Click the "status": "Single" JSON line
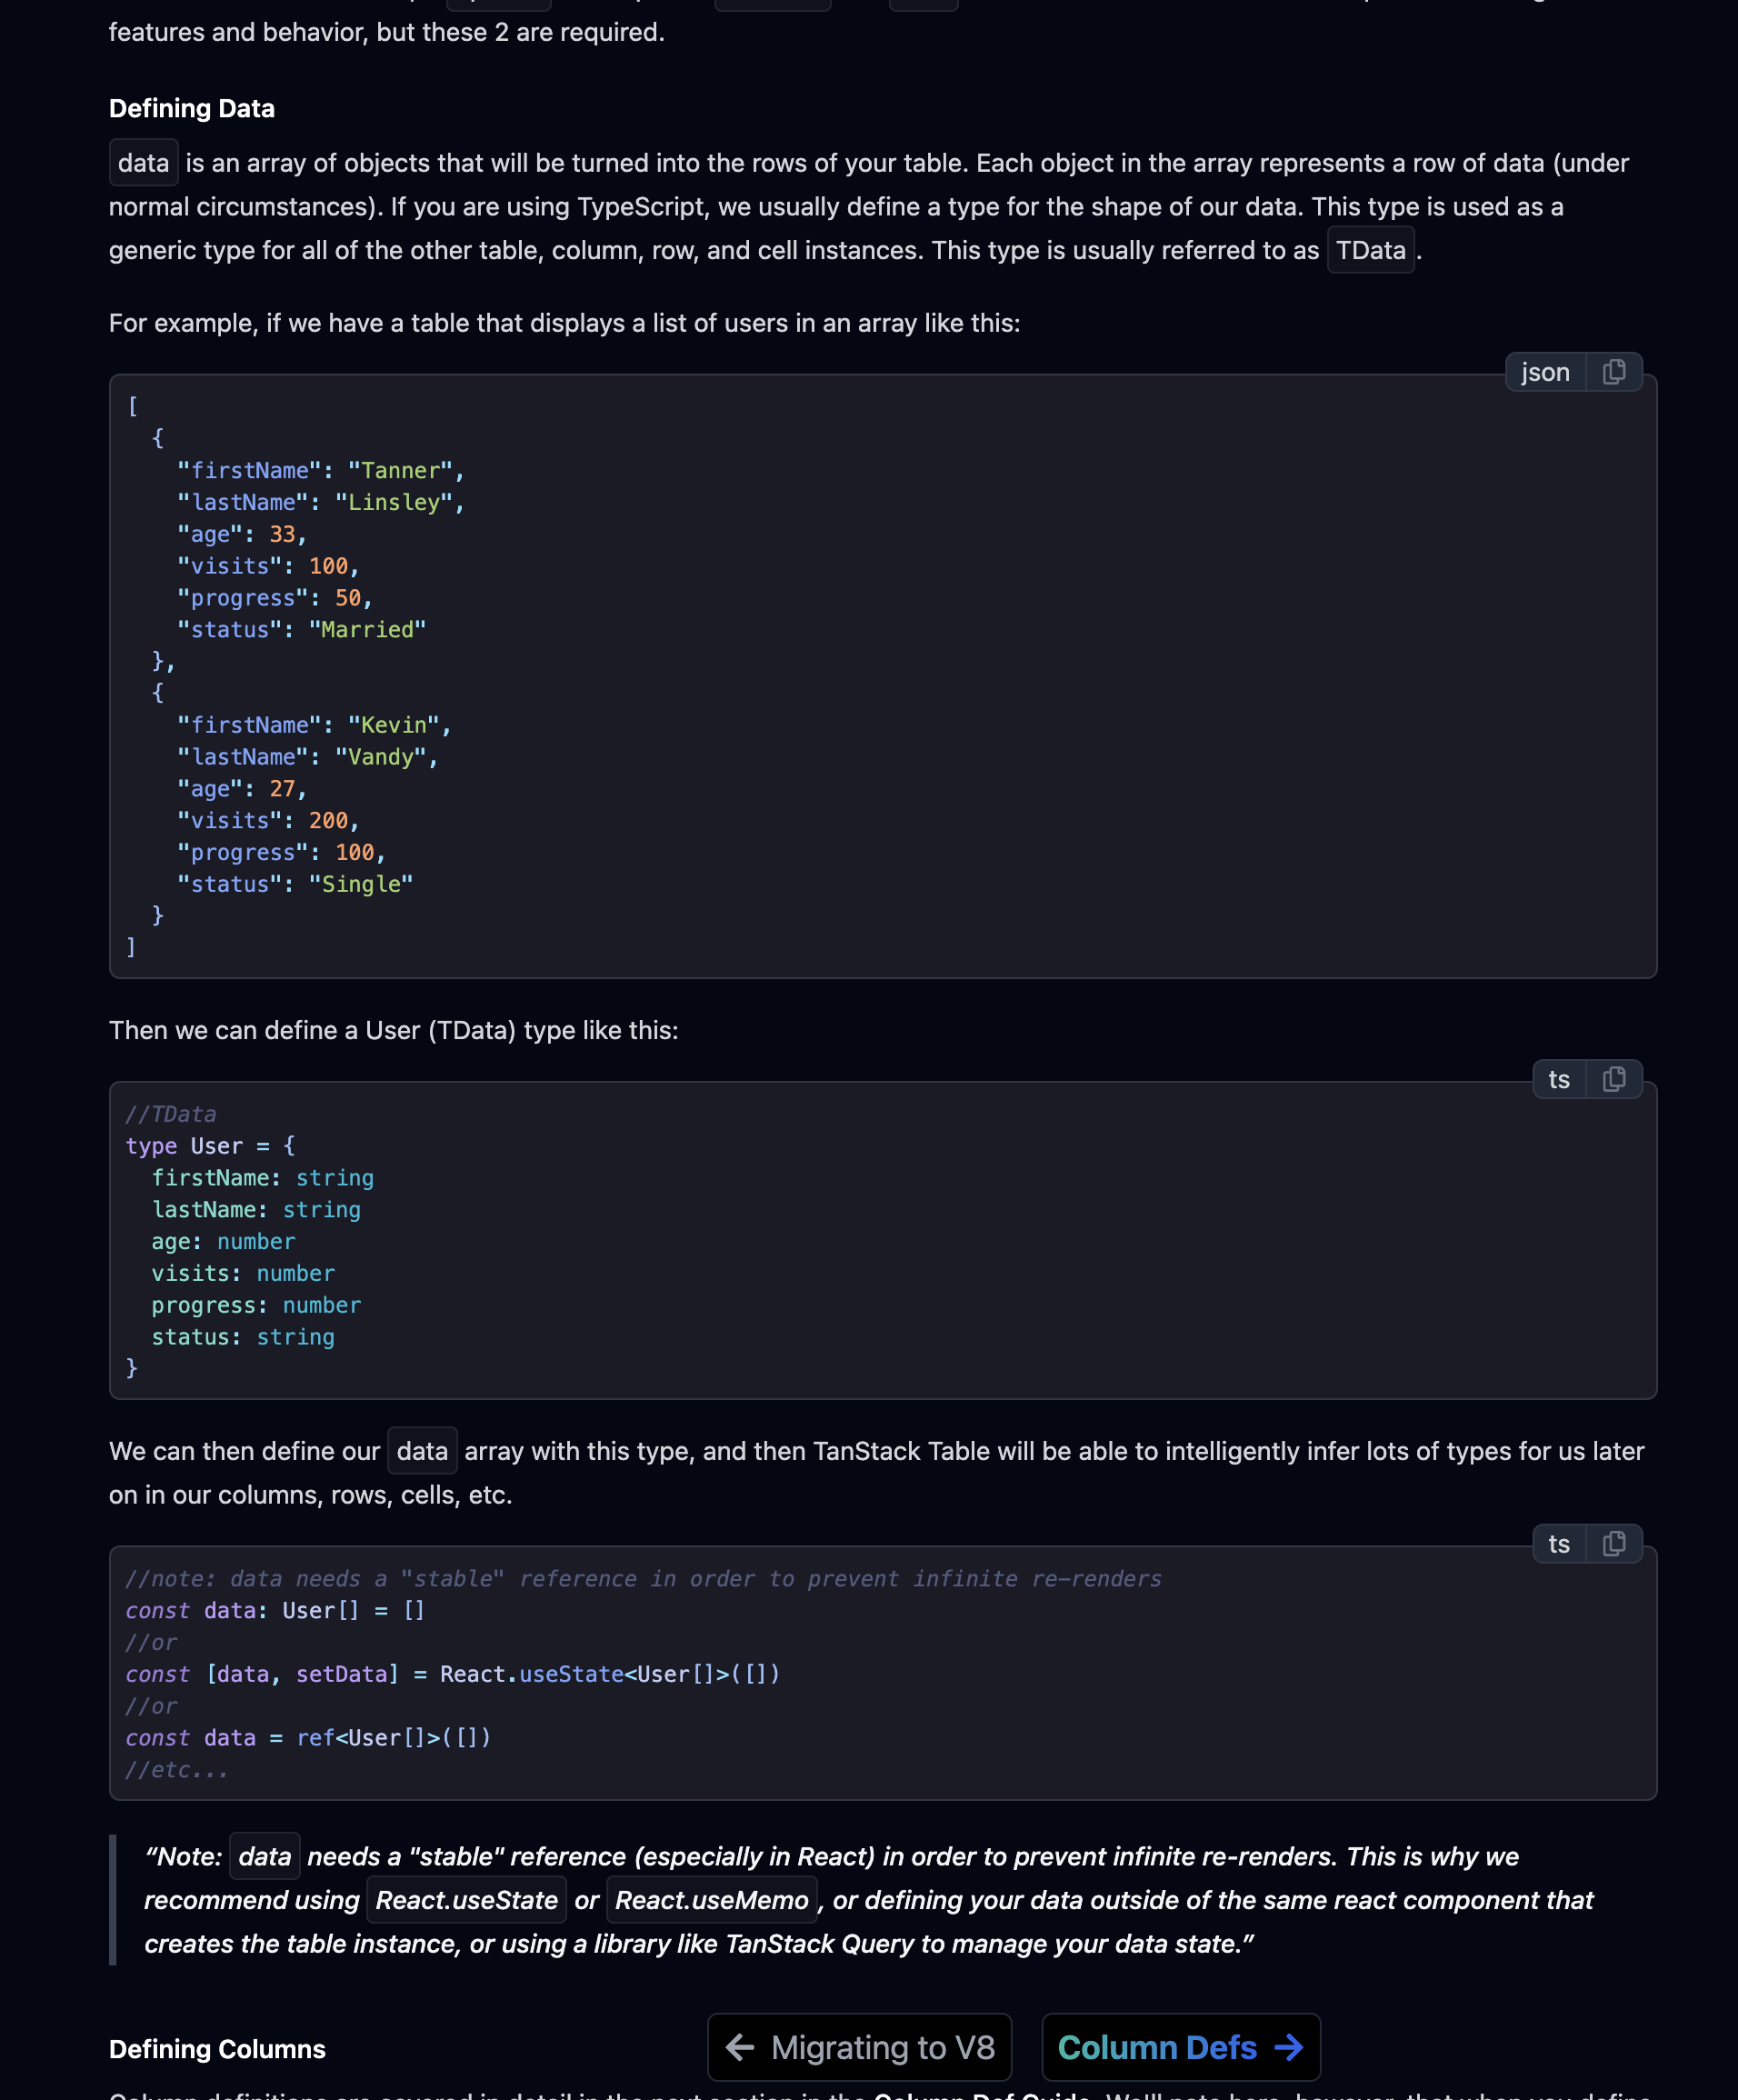The width and height of the screenshot is (1738, 2100). pyautogui.click(x=295, y=884)
